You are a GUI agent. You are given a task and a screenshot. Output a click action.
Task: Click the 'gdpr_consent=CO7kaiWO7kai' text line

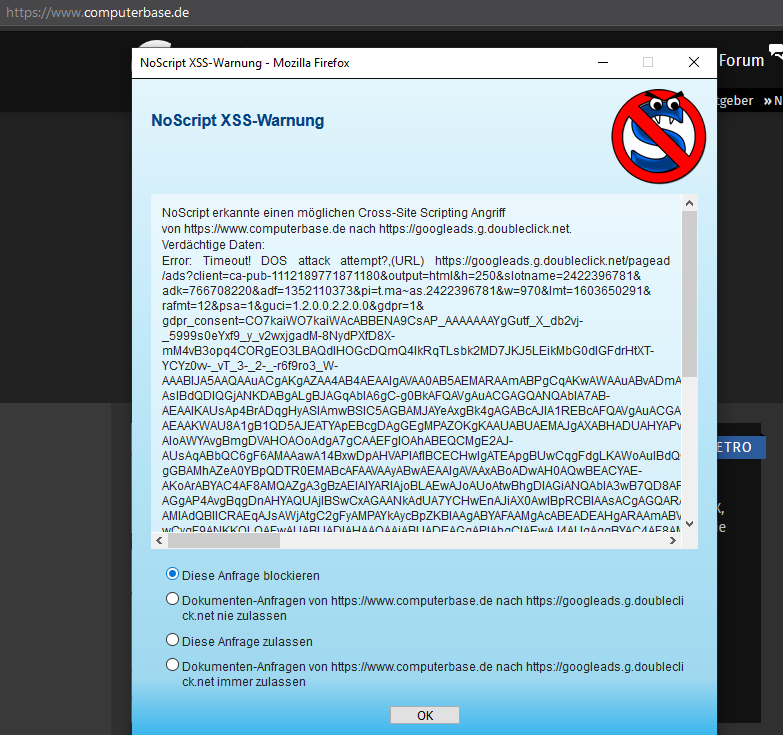click(373, 321)
